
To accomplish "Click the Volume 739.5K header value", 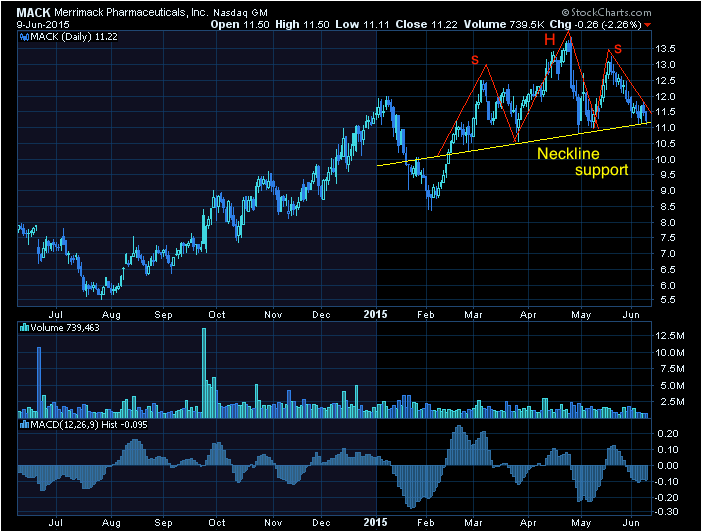I will tap(504, 25).
